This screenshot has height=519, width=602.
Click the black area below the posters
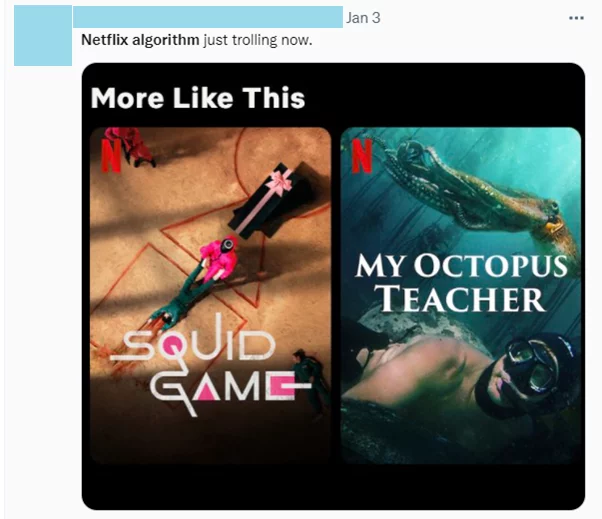(333, 487)
